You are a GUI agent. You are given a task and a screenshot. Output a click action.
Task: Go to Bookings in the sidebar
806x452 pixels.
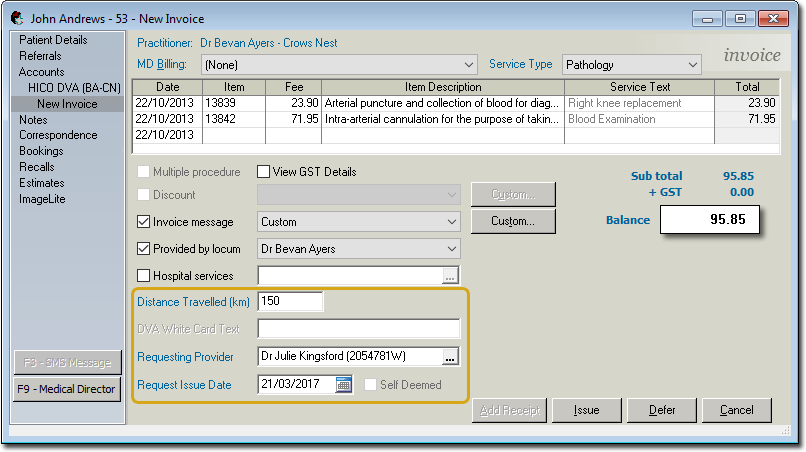41,151
